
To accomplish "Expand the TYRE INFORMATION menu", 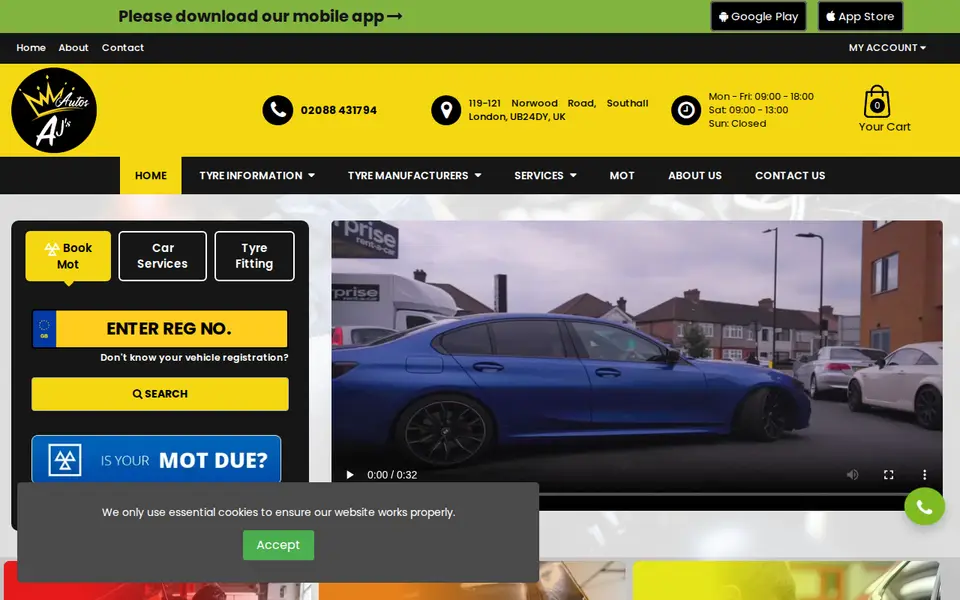I will coord(257,176).
